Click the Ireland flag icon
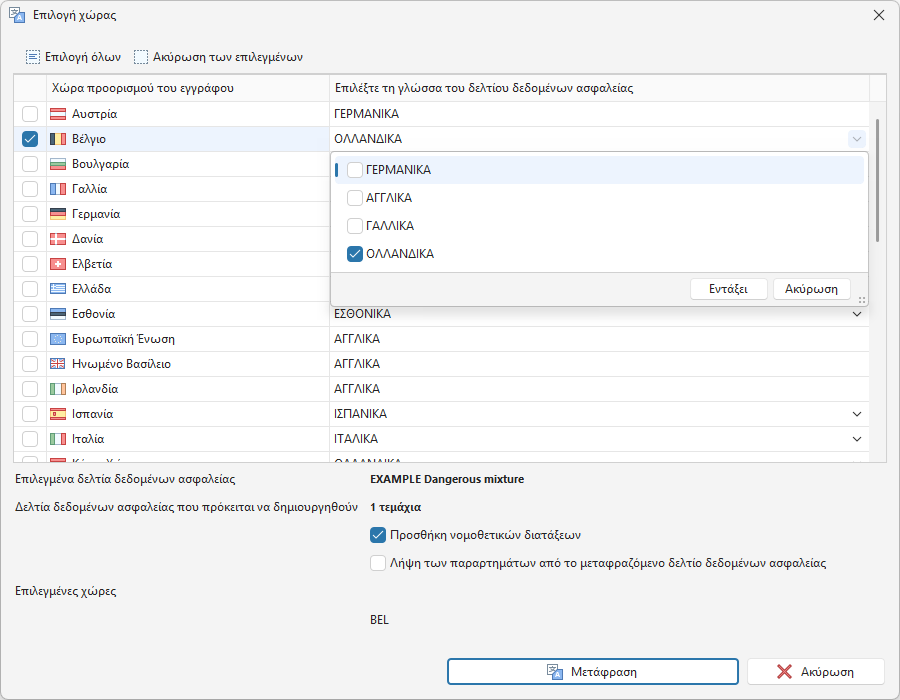The image size is (900, 700). [58, 389]
